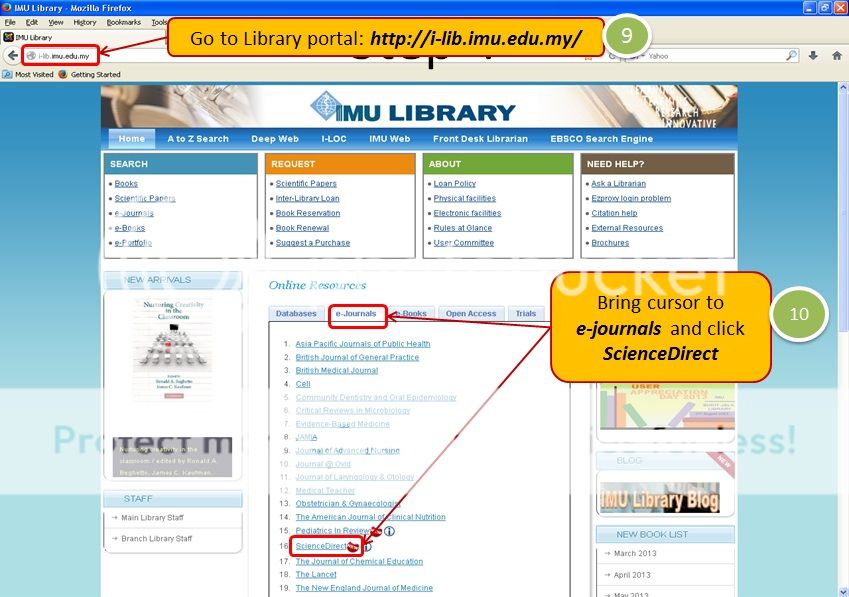The height and width of the screenshot is (597, 849).
Task: Click the Back navigation arrow
Action: tap(13, 57)
